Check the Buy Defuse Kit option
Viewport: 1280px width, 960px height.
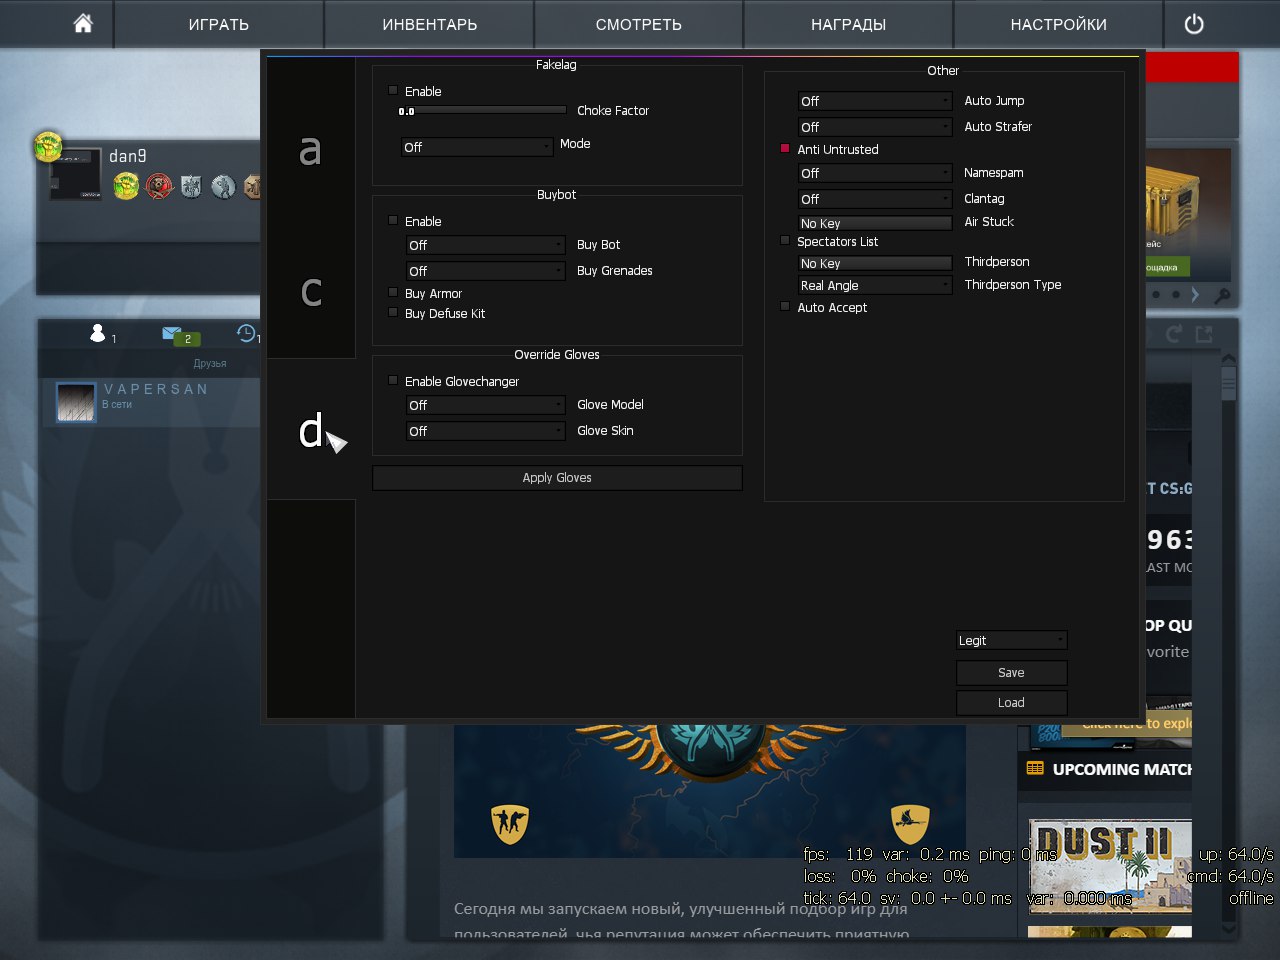[x=393, y=312]
